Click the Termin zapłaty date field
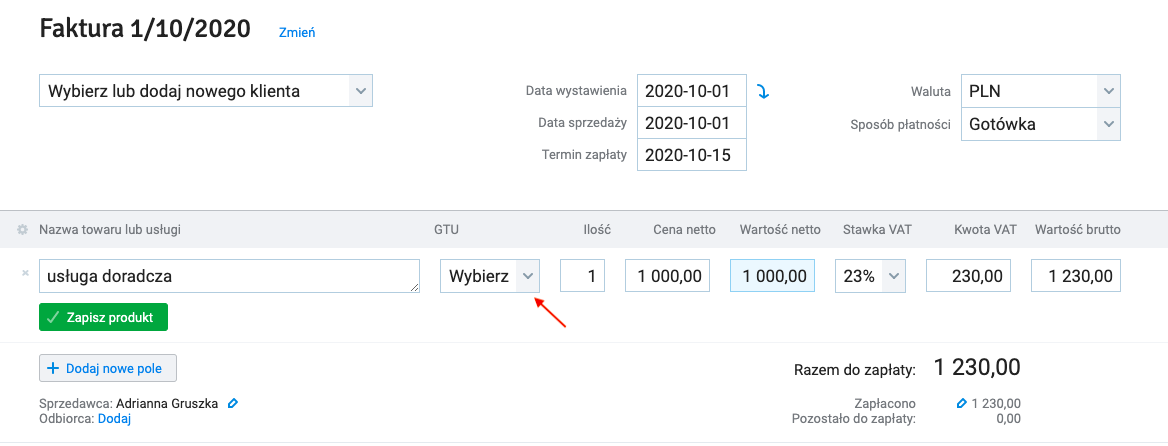This screenshot has height=446, width=1168. [x=692, y=155]
